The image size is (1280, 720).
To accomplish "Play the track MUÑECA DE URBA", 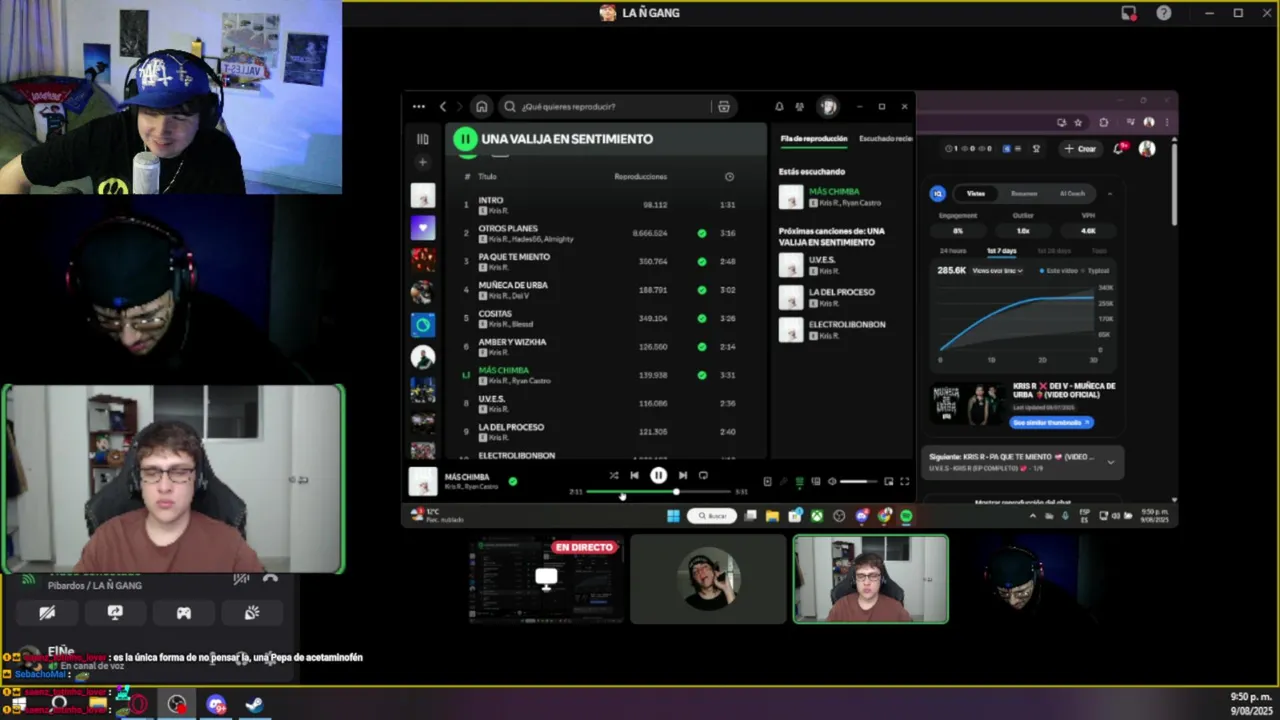I will click(513, 285).
